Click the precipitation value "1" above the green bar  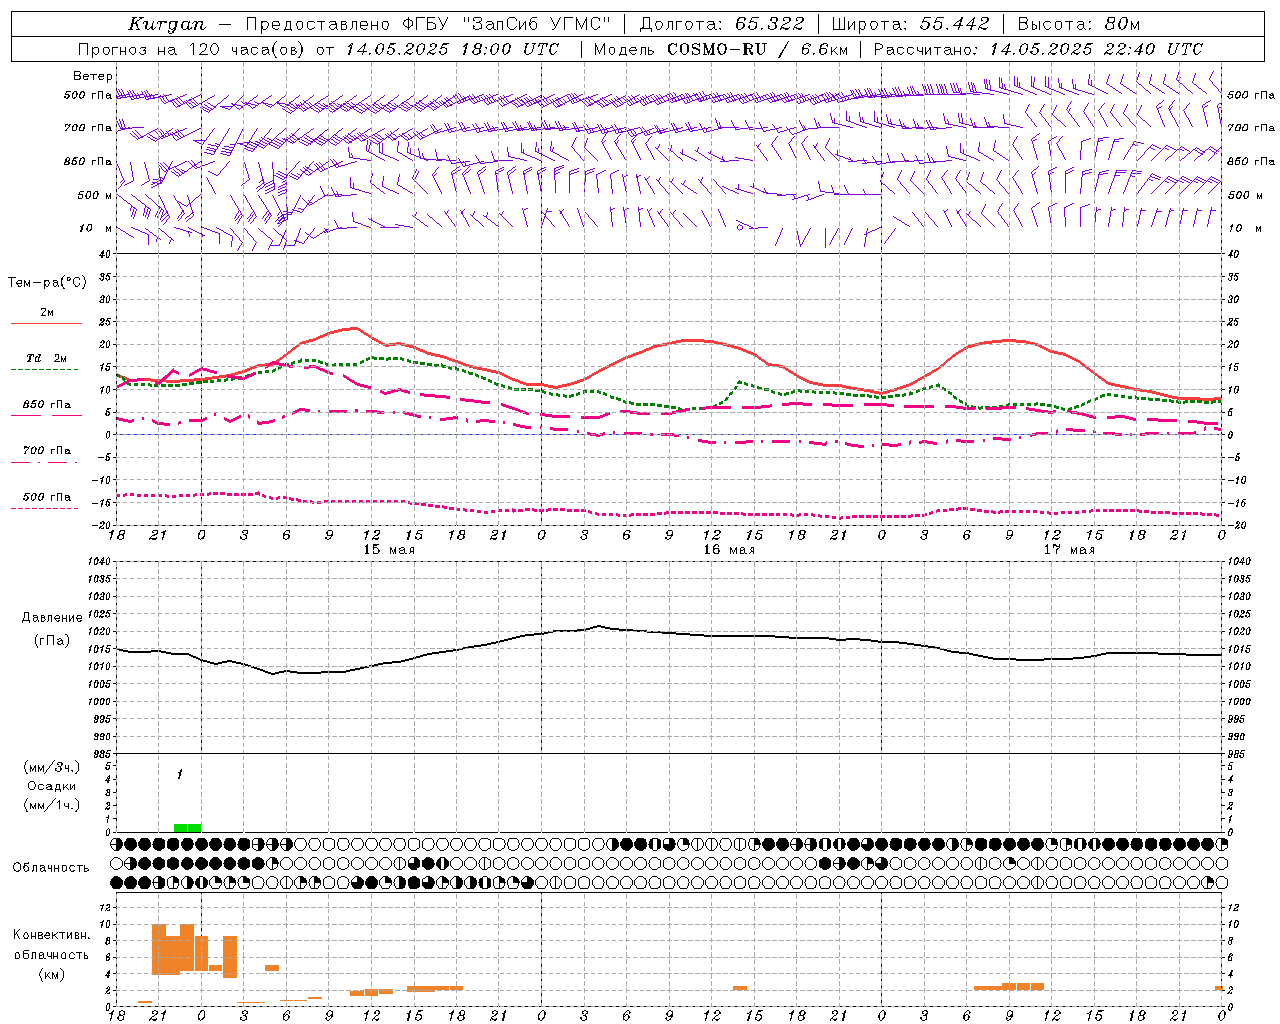tap(180, 775)
